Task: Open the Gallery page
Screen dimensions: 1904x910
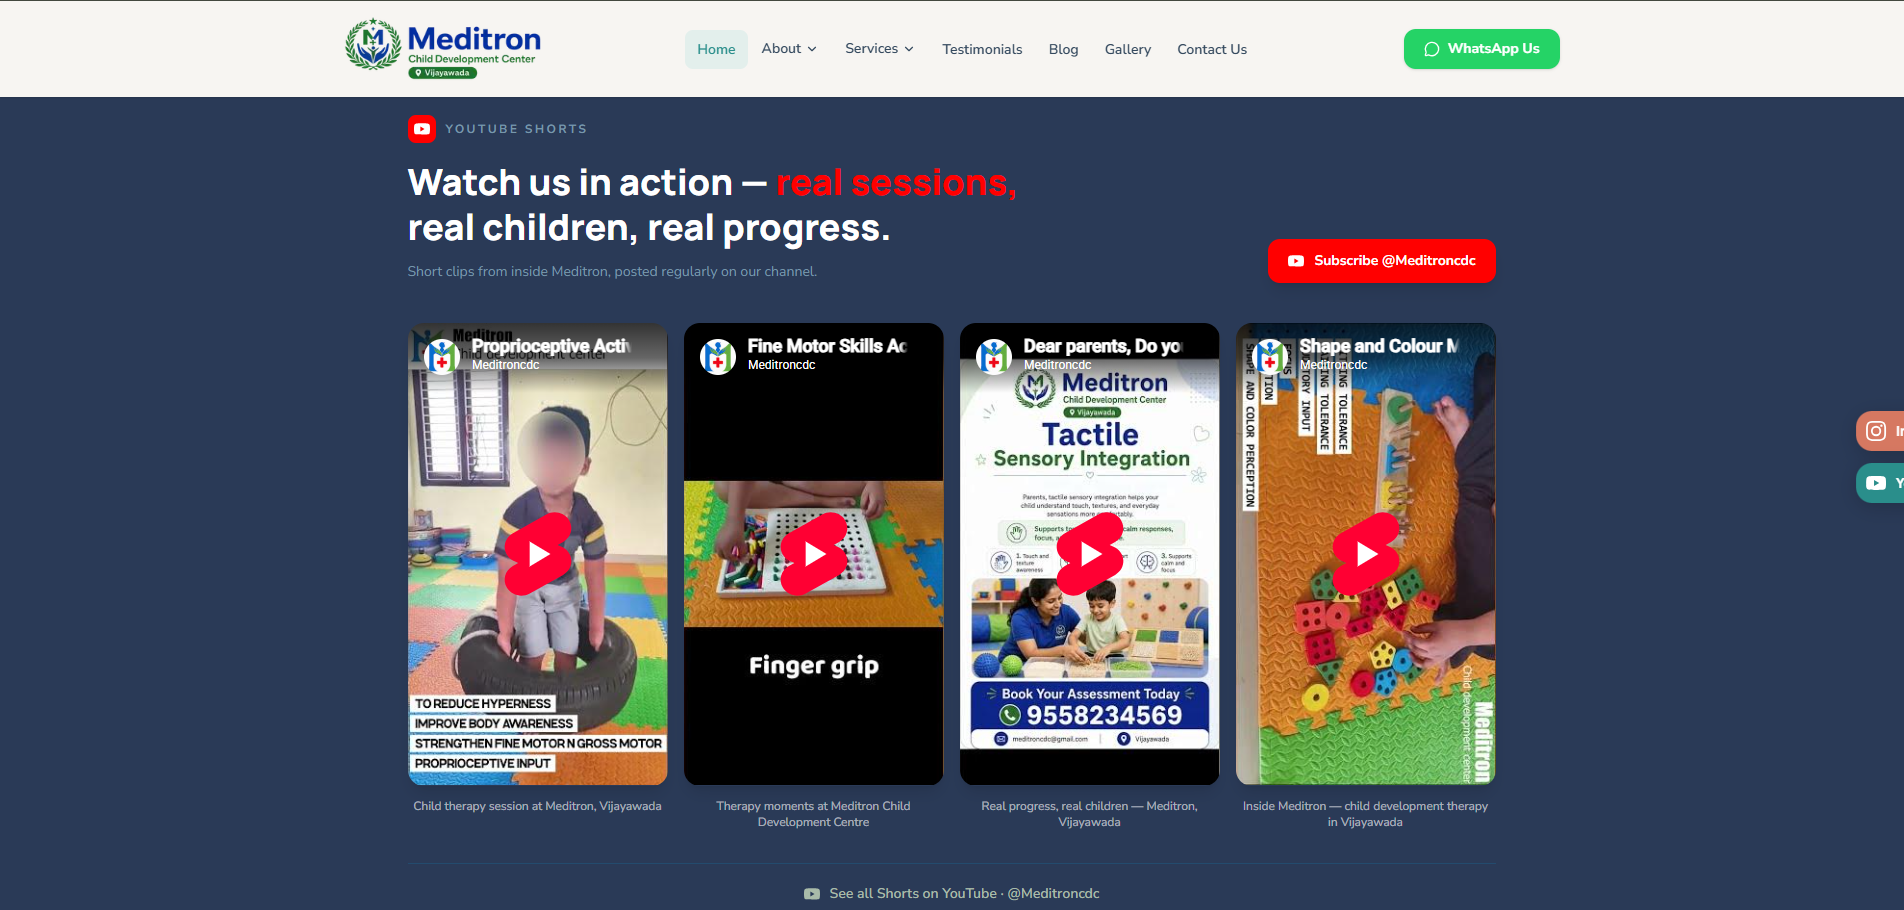Action: 1128,49
